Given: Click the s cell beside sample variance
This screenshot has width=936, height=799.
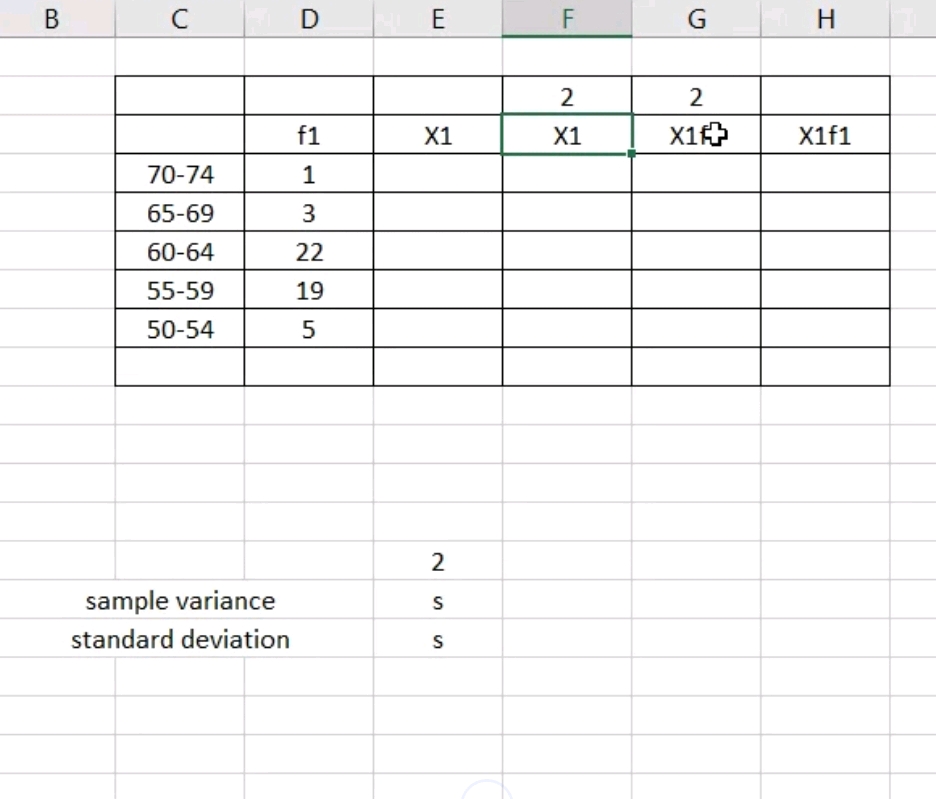Looking at the screenshot, I should [437, 601].
